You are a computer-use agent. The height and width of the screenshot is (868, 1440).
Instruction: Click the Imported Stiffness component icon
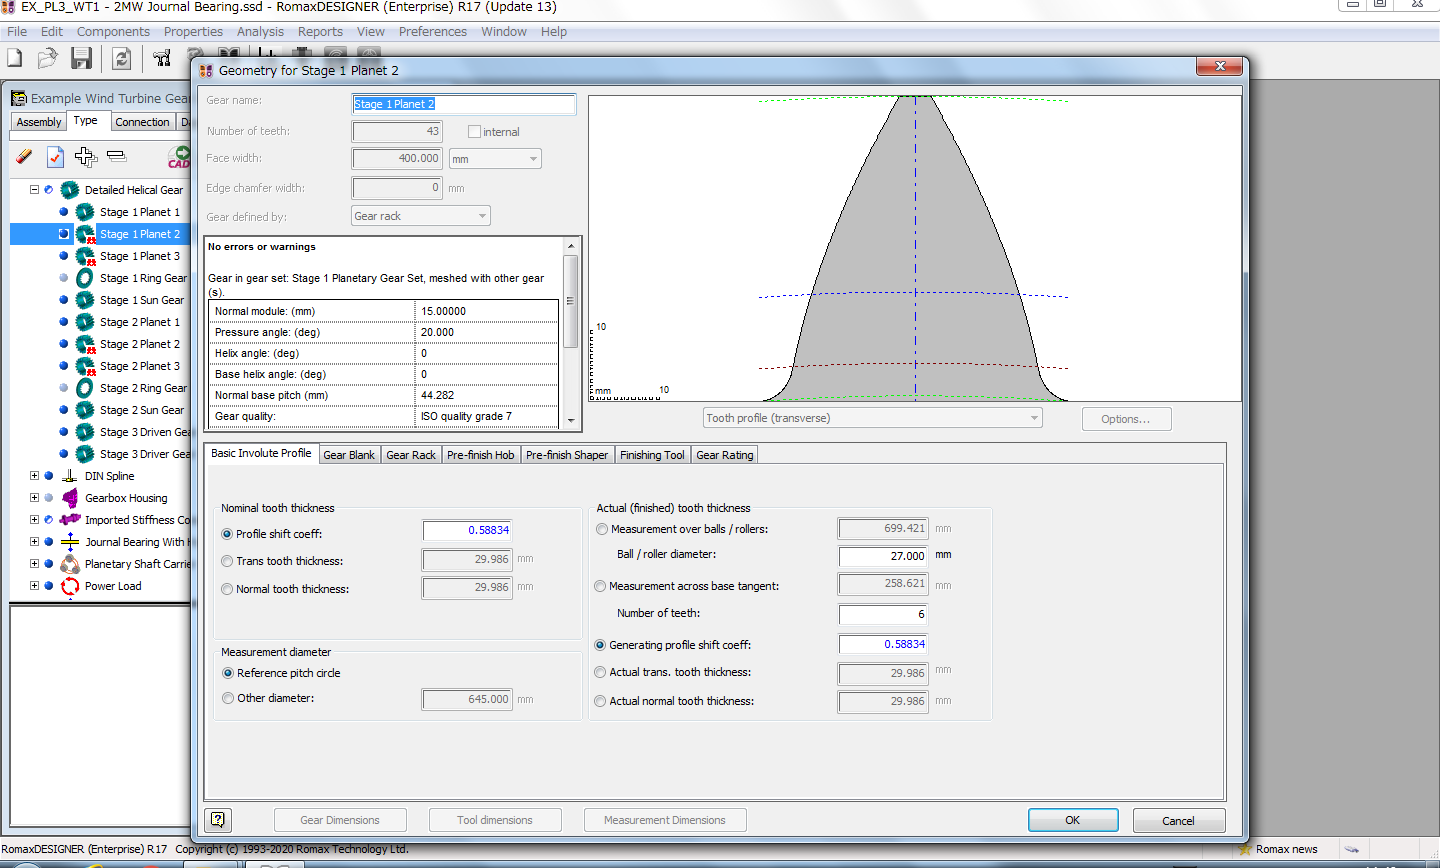70,520
